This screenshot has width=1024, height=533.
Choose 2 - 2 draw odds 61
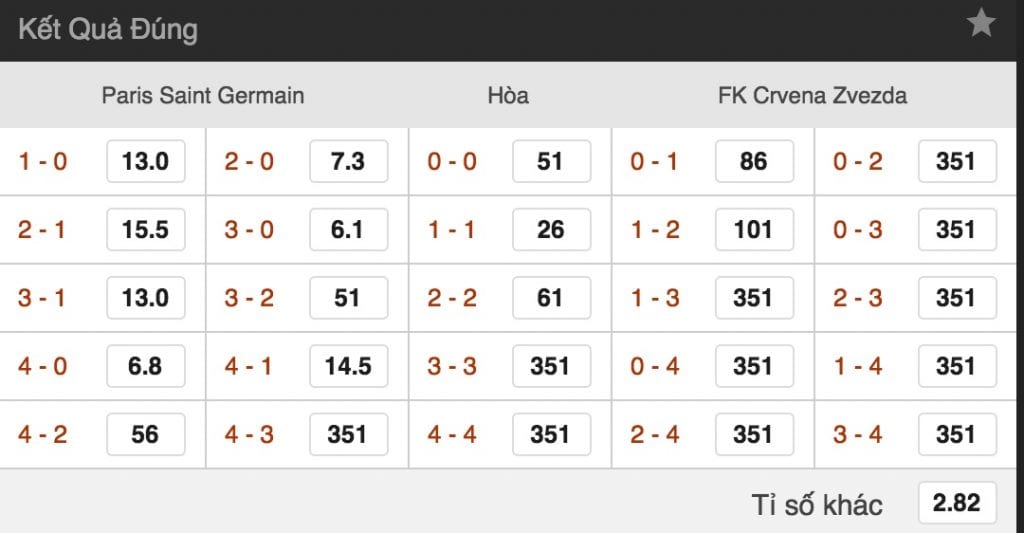pos(550,298)
